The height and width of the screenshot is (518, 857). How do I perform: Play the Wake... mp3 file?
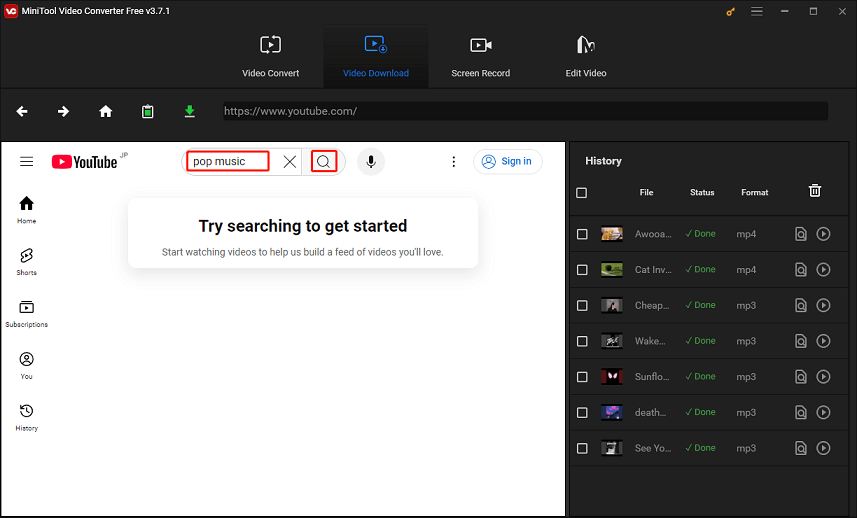coord(824,341)
